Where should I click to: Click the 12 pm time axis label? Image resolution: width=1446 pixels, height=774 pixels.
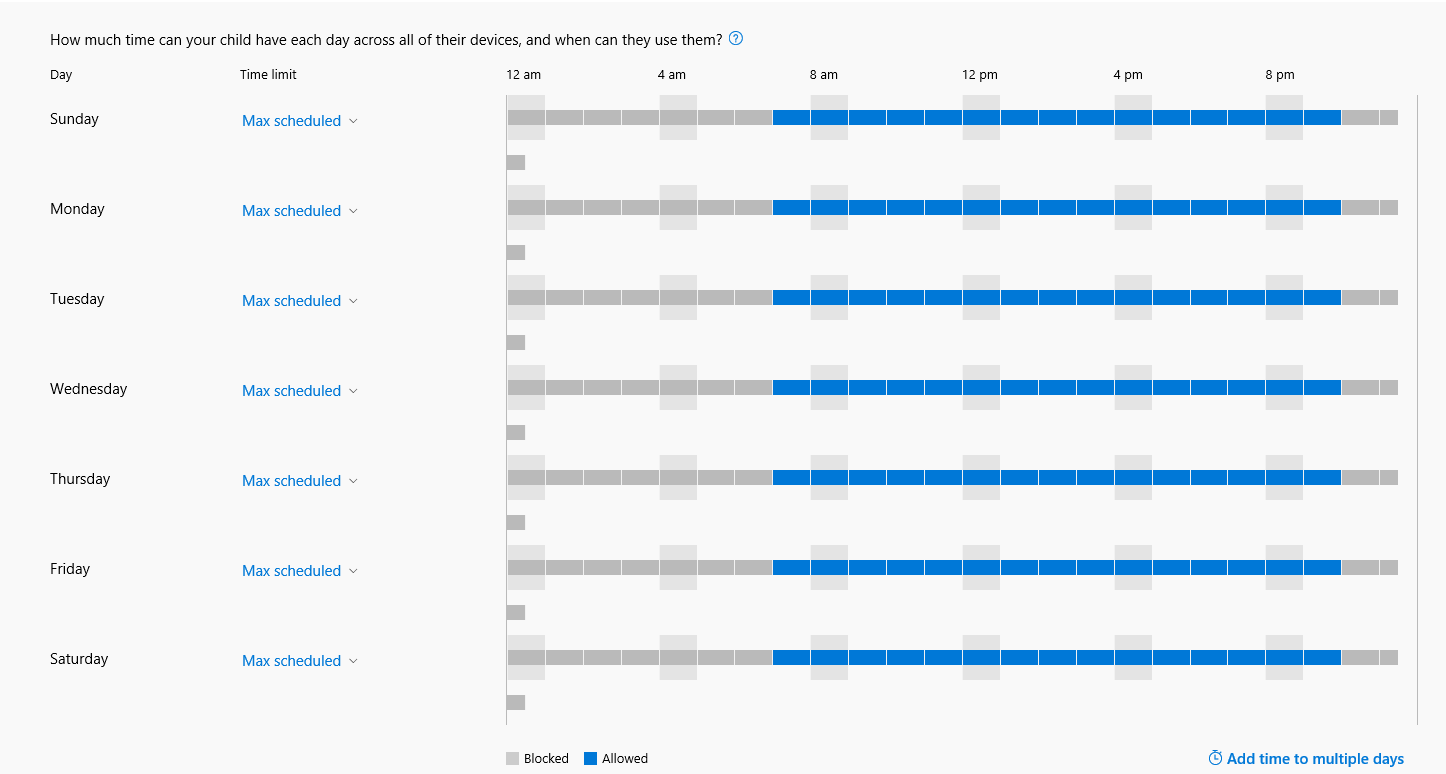click(979, 74)
